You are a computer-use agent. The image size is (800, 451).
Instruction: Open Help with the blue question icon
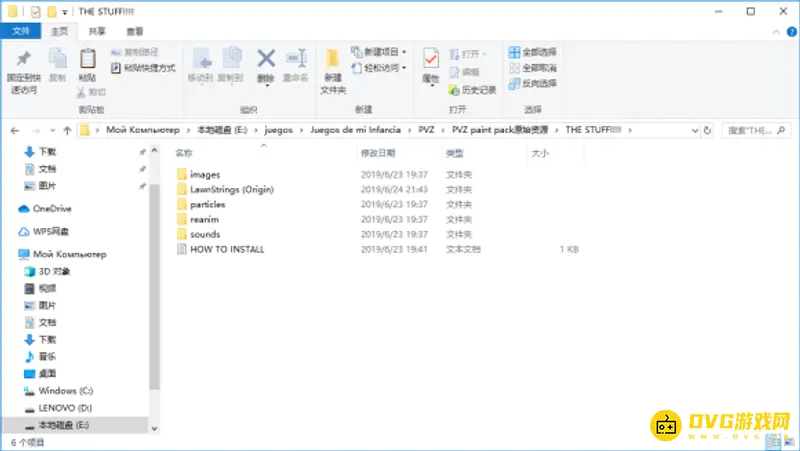click(791, 32)
